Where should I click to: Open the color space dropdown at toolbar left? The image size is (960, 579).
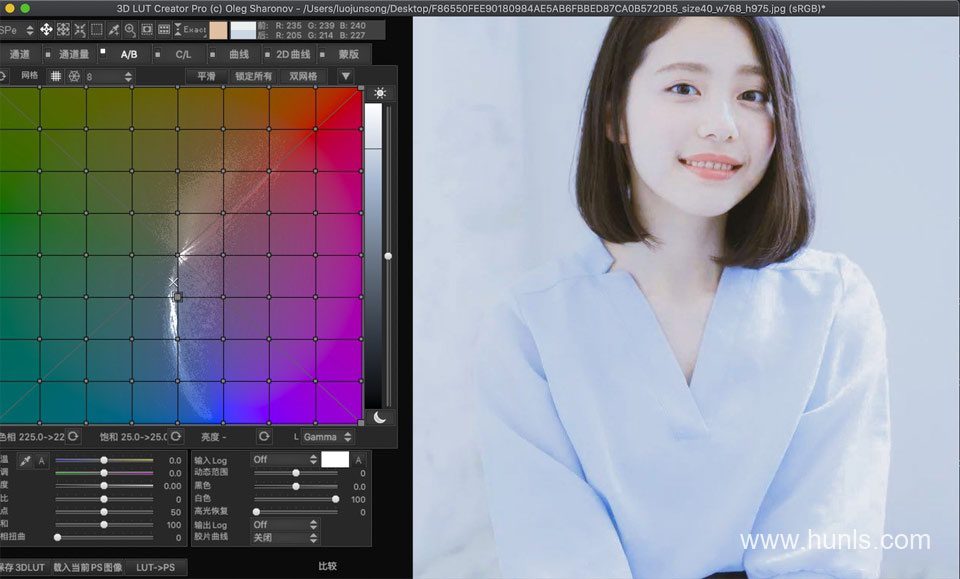[x=17, y=30]
